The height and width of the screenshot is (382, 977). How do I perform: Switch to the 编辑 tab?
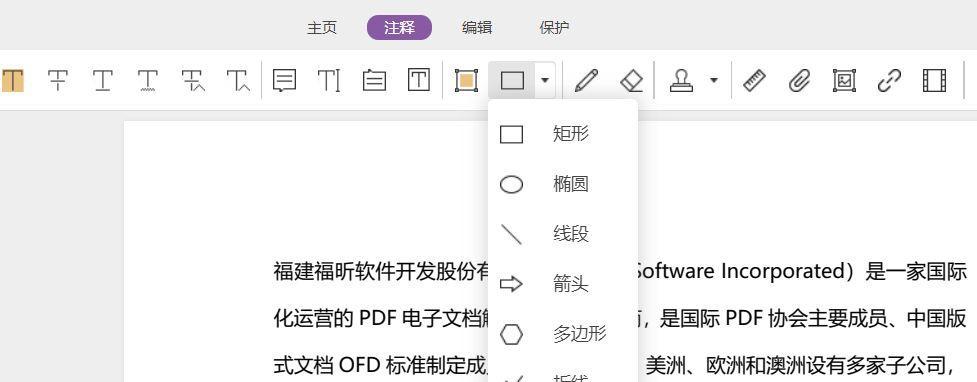click(477, 28)
